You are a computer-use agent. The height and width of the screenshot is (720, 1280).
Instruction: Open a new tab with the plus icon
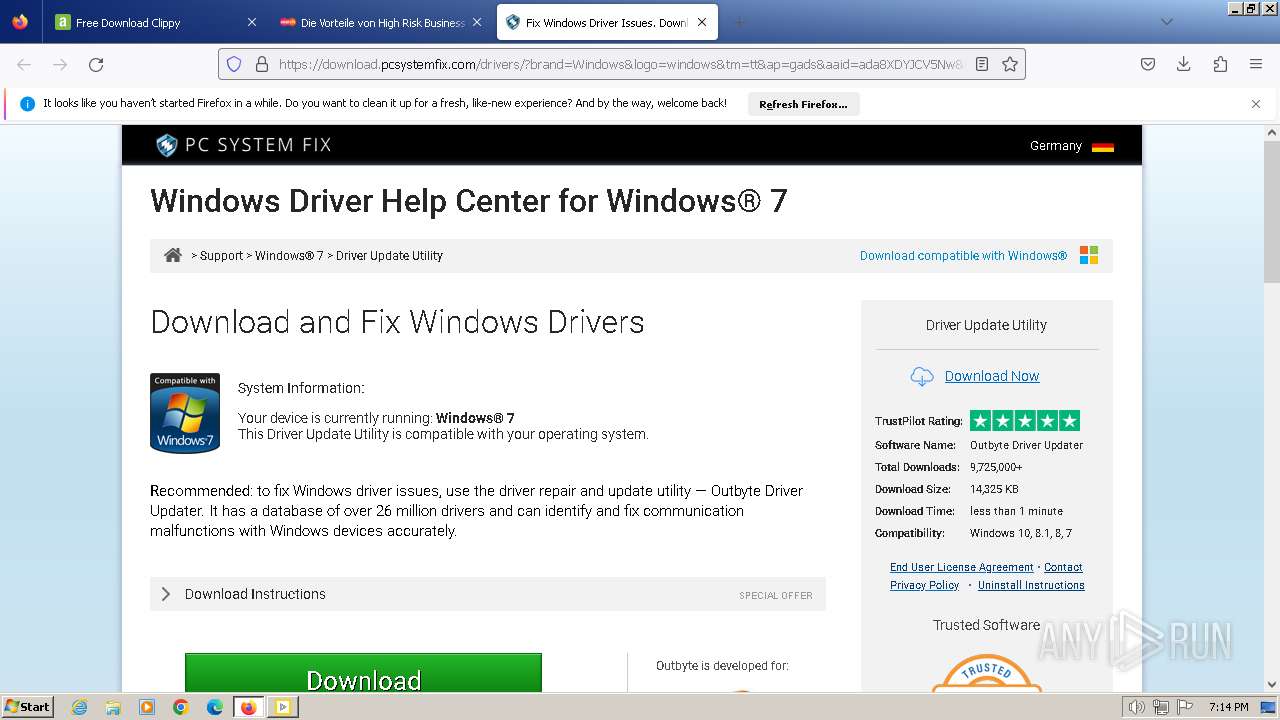(739, 22)
